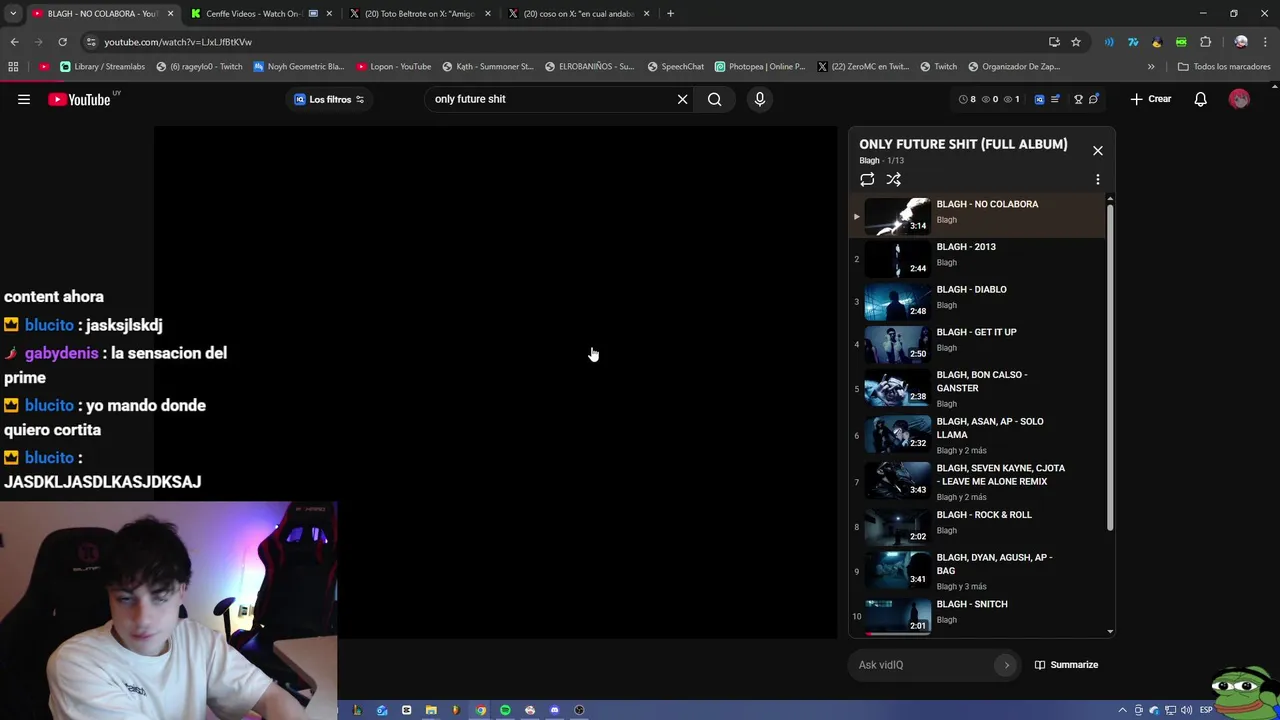Play BLAGH - ROCK & ROLL thumbnail
The image size is (1280, 720).
[x=897, y=527]
